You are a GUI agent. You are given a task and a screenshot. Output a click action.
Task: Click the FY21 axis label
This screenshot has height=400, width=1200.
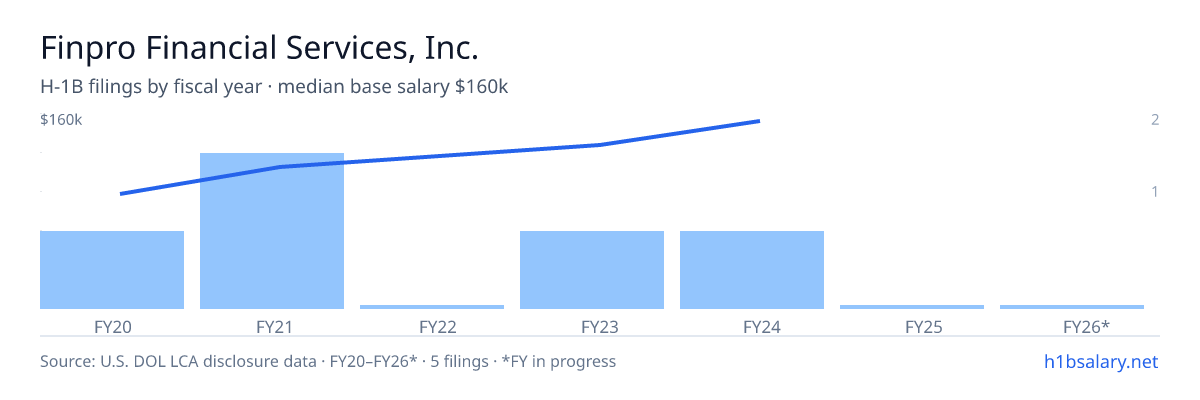[272, 326]
